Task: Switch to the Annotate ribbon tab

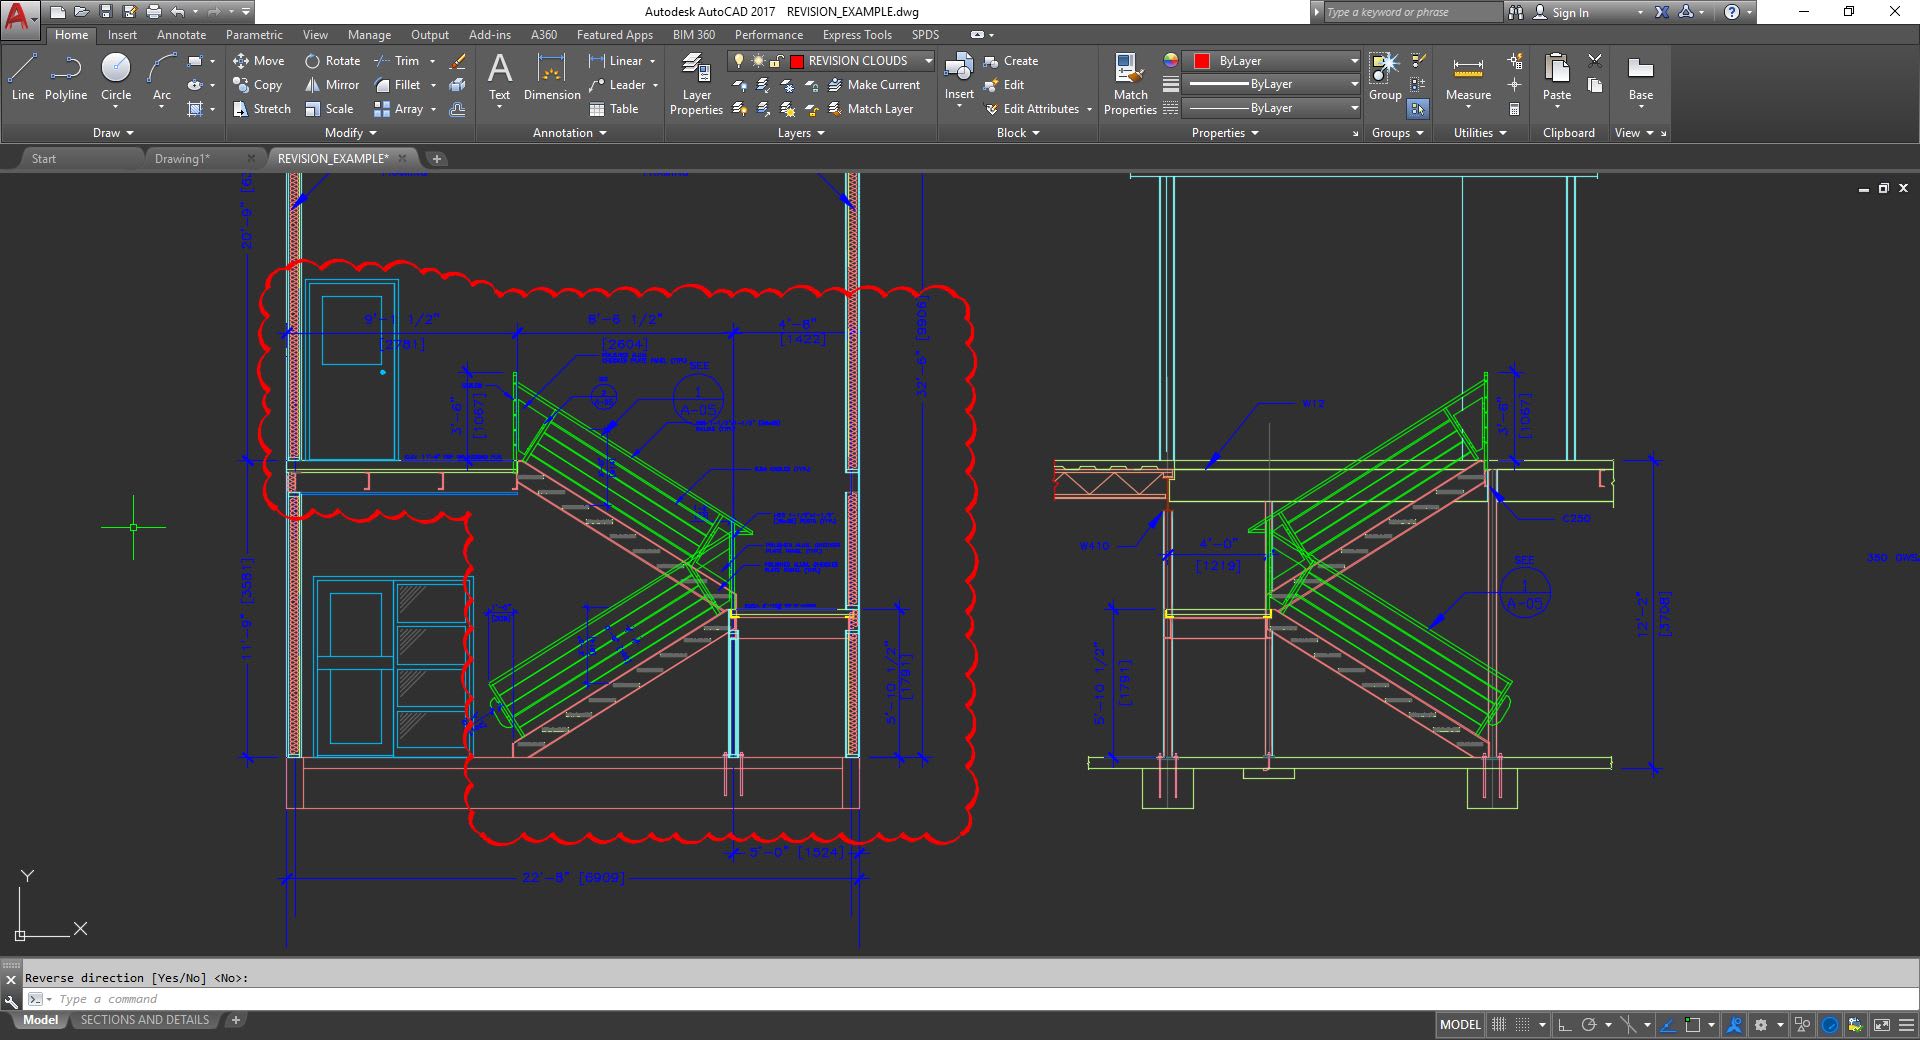Action: (181, 35)
